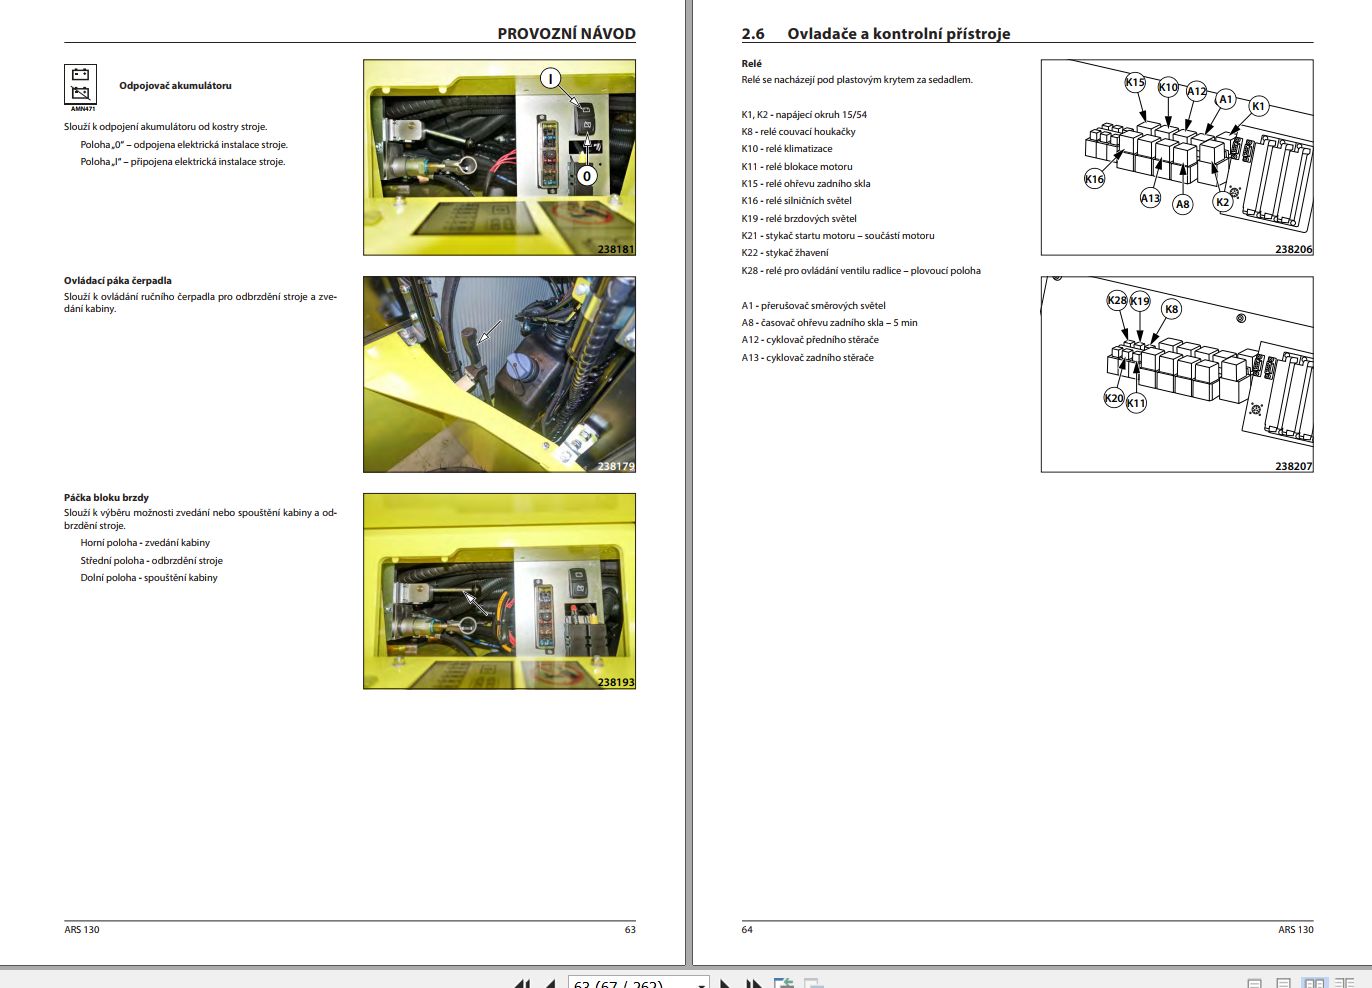Click the pump lever photo 238179

click(499, 375)
